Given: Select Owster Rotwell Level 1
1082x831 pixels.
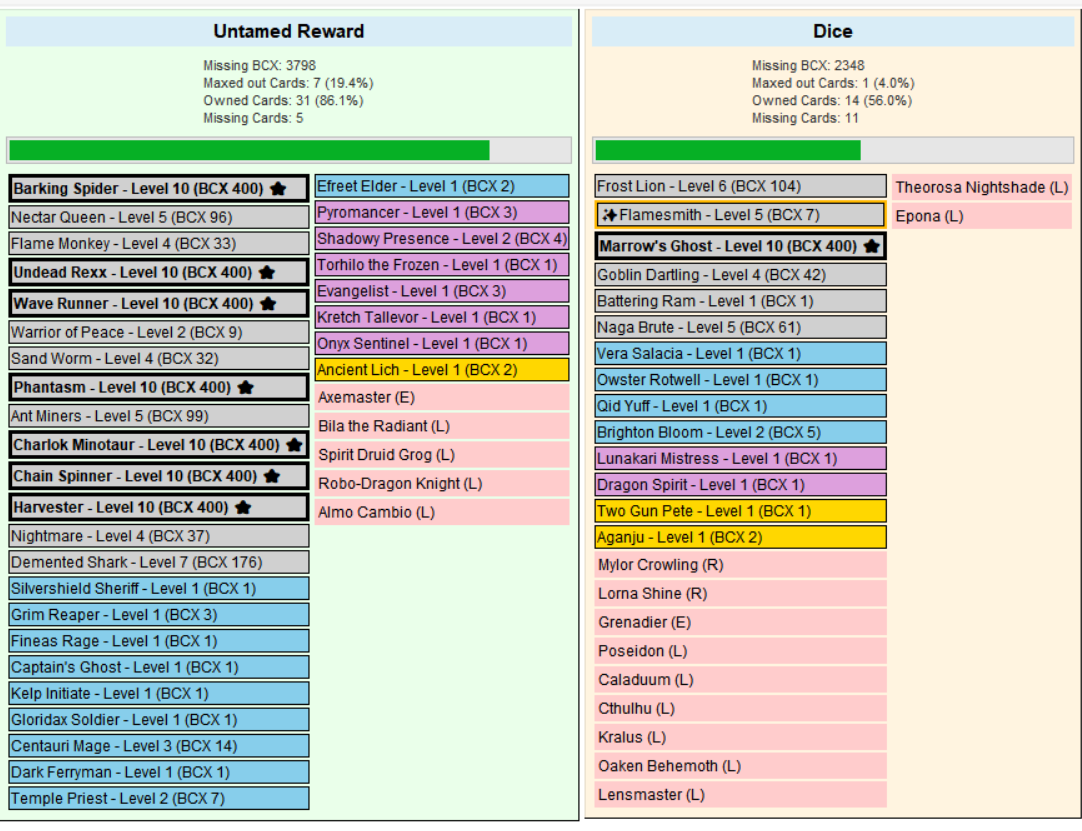Looking at the screenshot, I should [740, 380].
